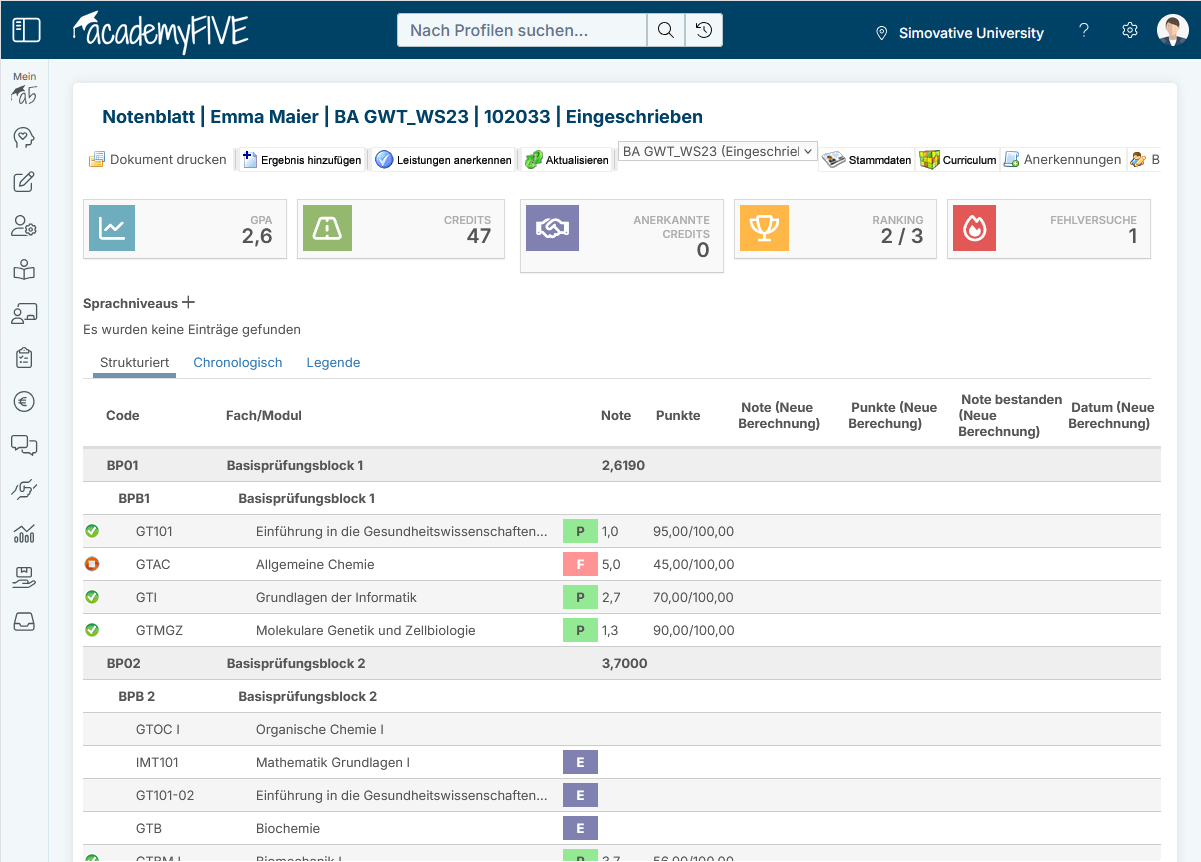The image size is (1201, 862).
Task: Expand Sprachniveaus with the plus icon
Action: tap(188, 303)
